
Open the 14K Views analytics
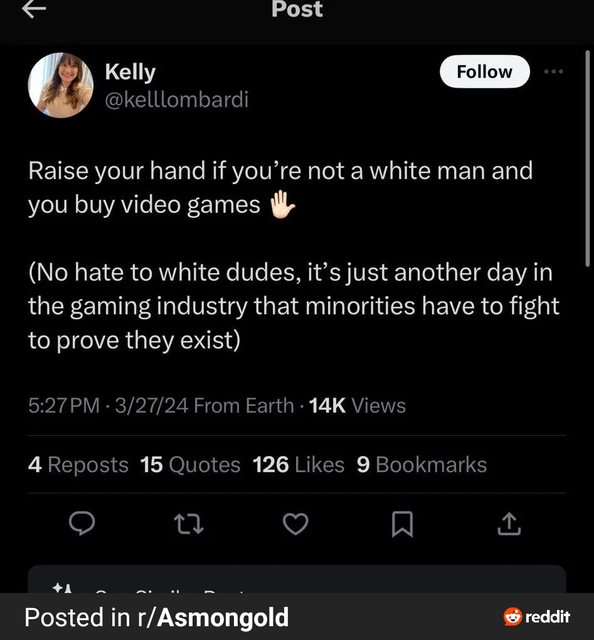click(357, 406)
